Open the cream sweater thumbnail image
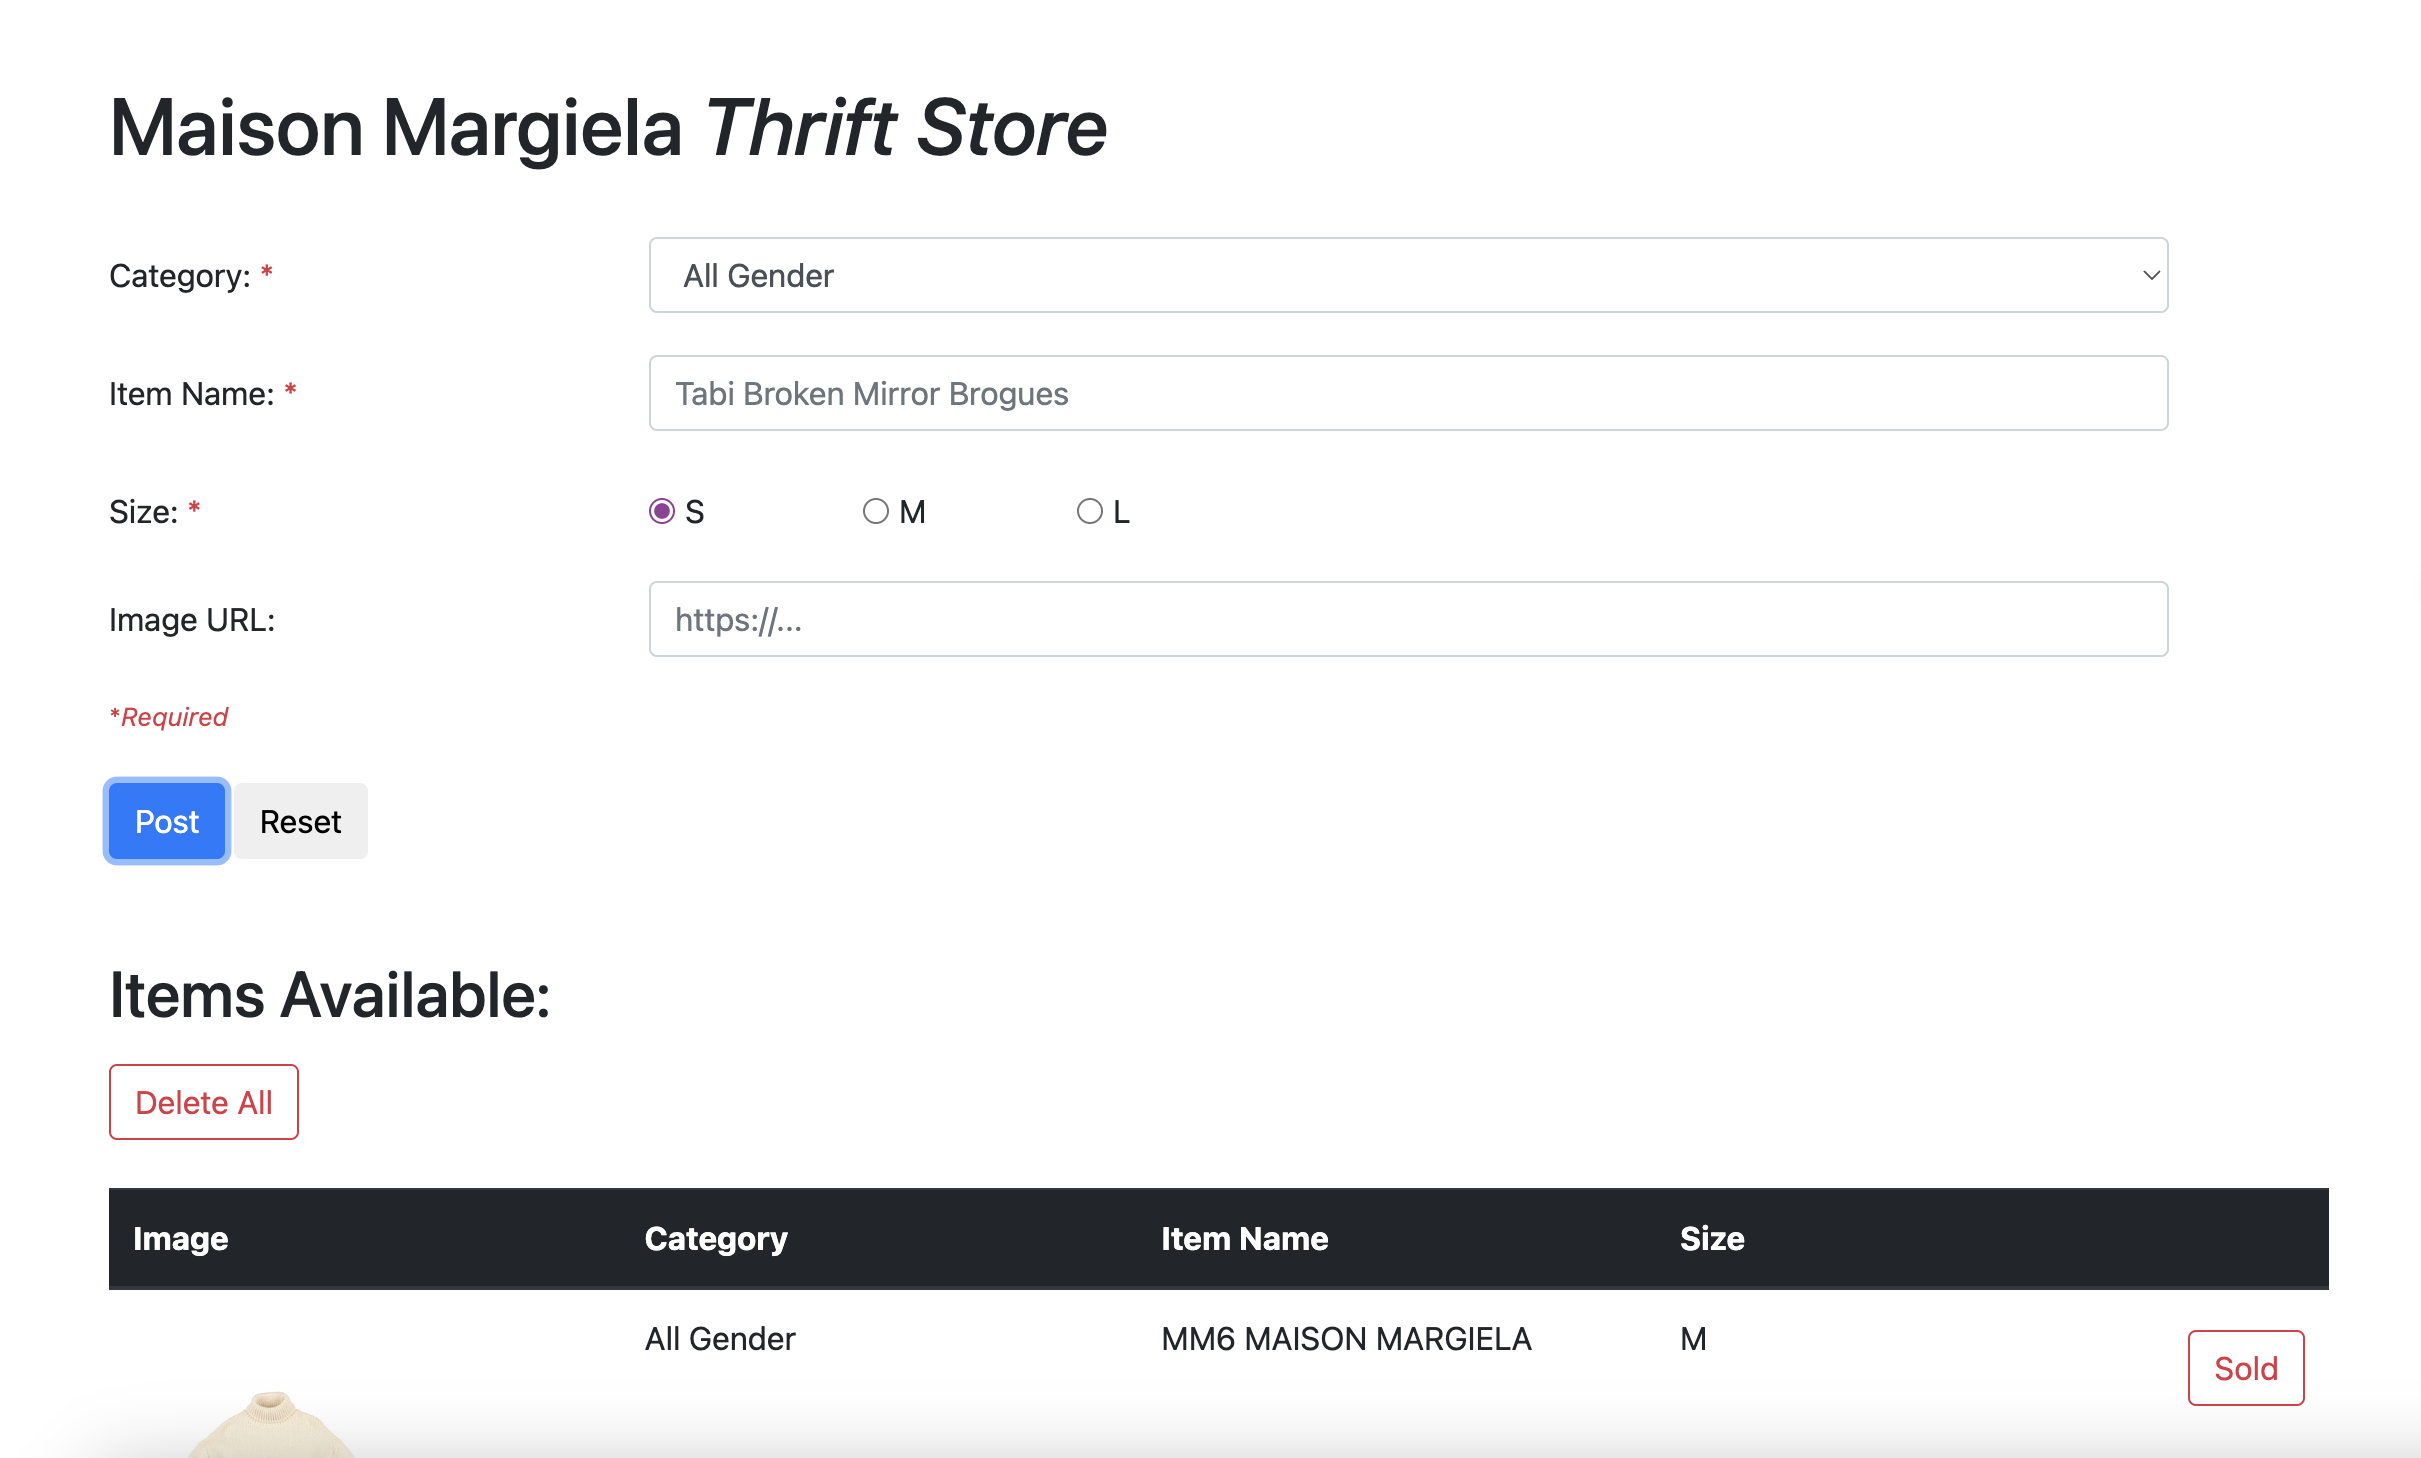The width and height of the screenshot is (2421, 1458). tap(271, 1424)
